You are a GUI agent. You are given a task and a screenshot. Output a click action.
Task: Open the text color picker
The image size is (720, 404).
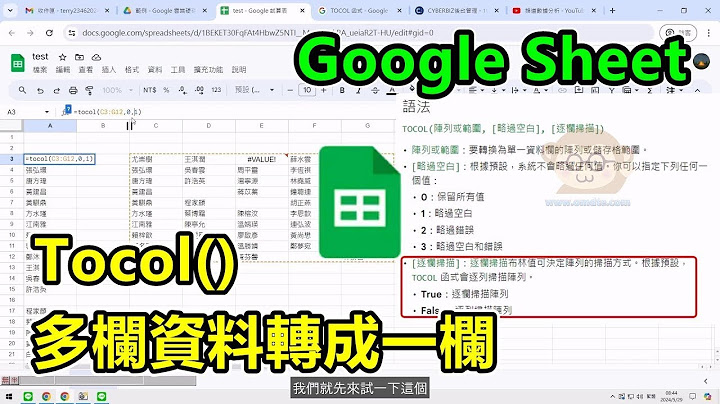pos(392,90)
